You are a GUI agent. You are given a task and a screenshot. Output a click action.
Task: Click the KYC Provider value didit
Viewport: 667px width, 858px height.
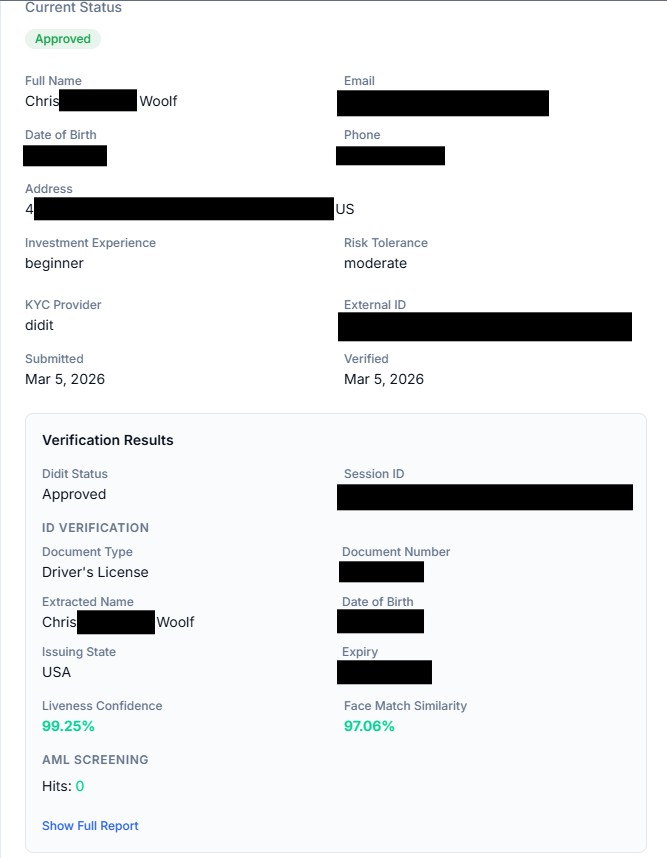(x=40, y=325)
